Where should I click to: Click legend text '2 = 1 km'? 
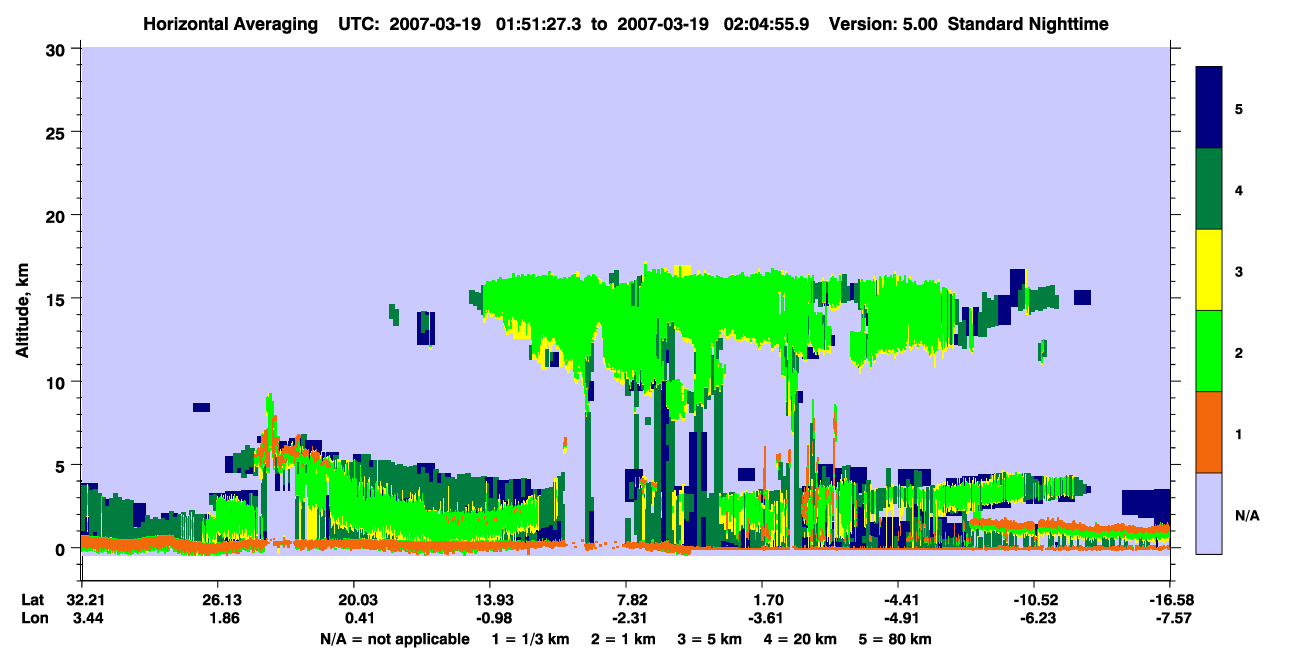point(622,639)
